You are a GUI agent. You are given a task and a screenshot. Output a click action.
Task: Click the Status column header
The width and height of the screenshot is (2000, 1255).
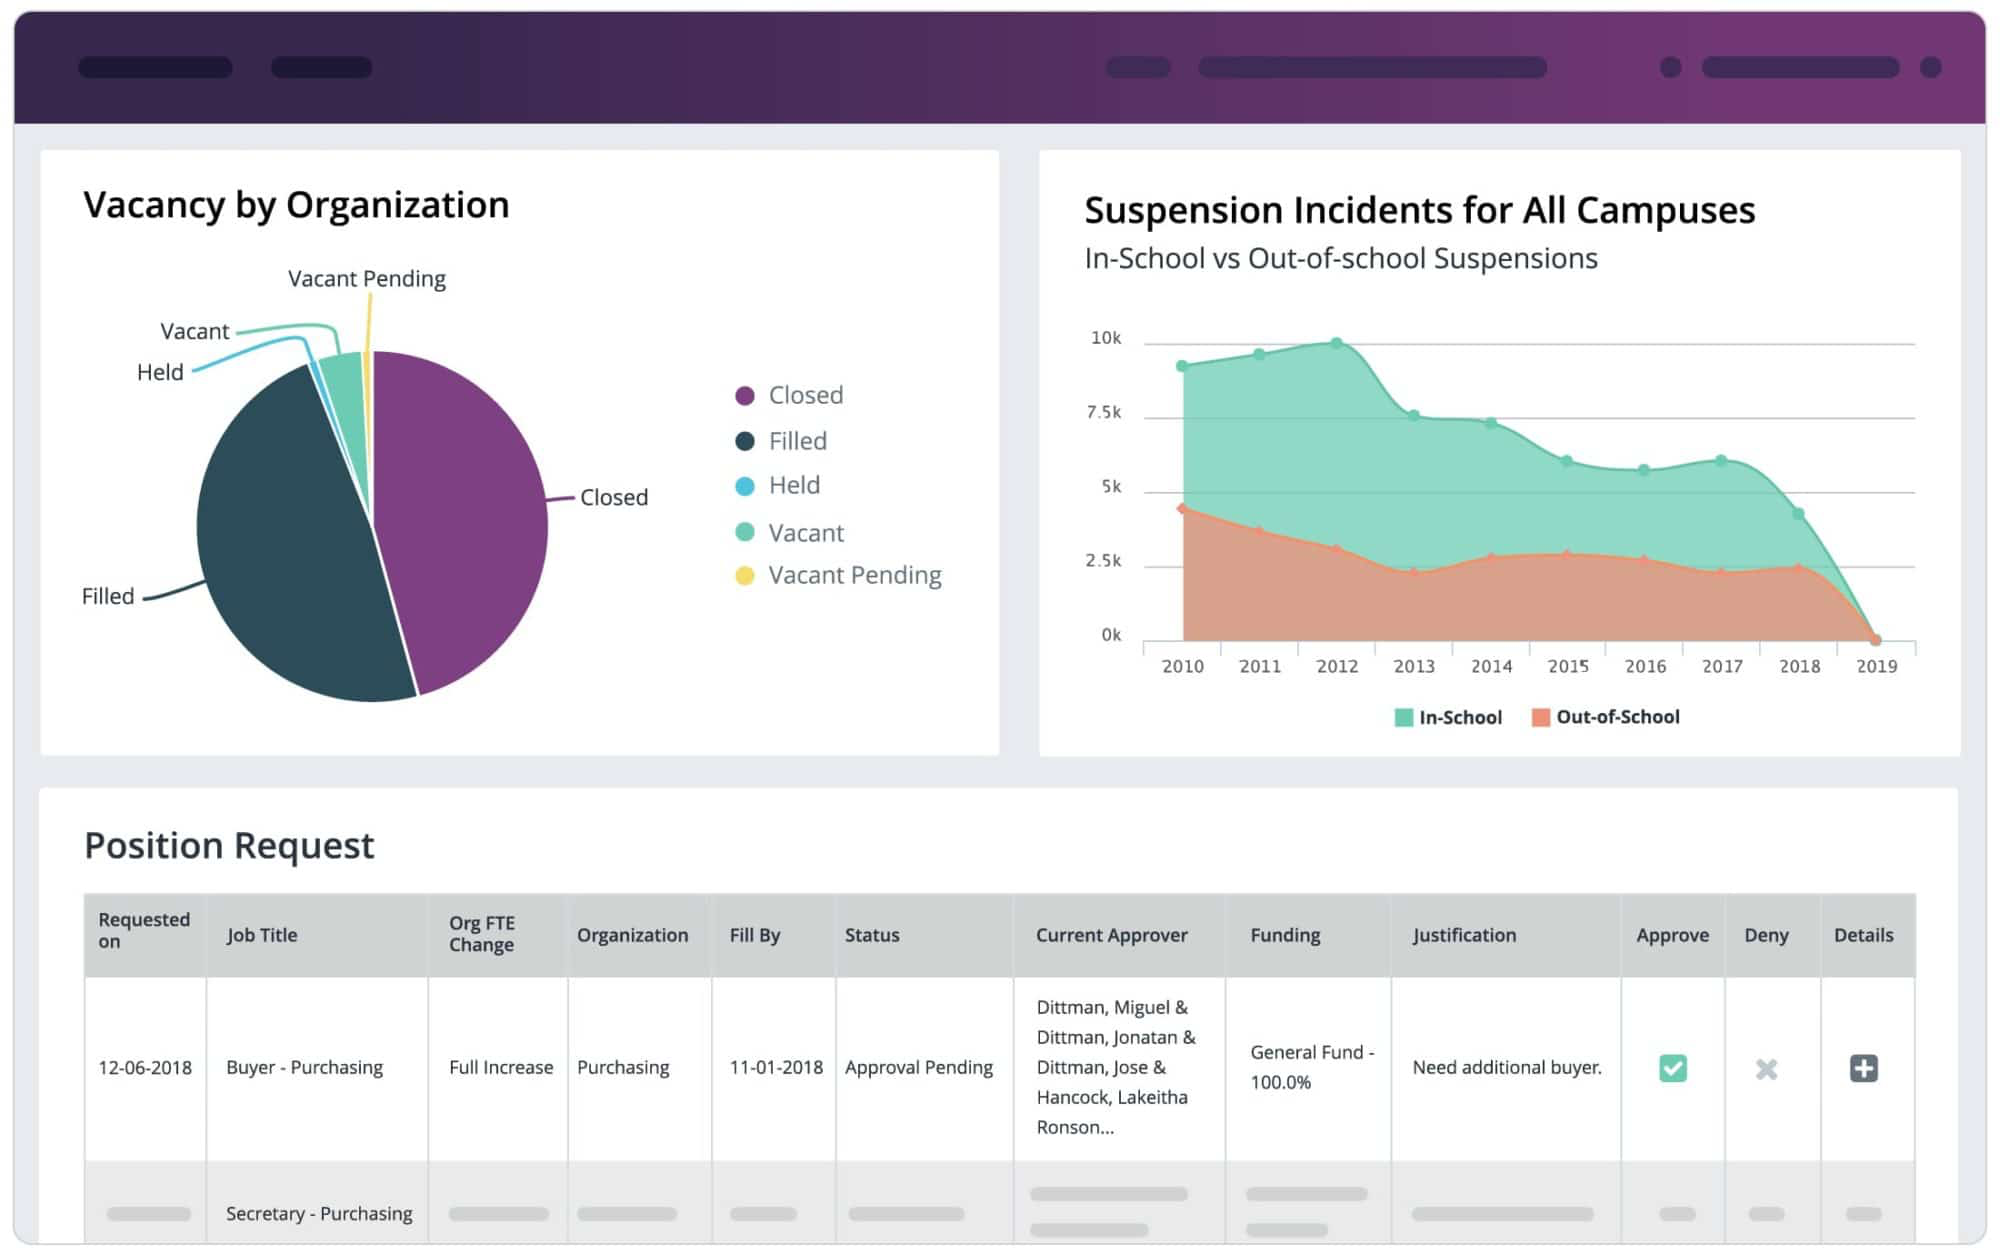tap(872, 934)
